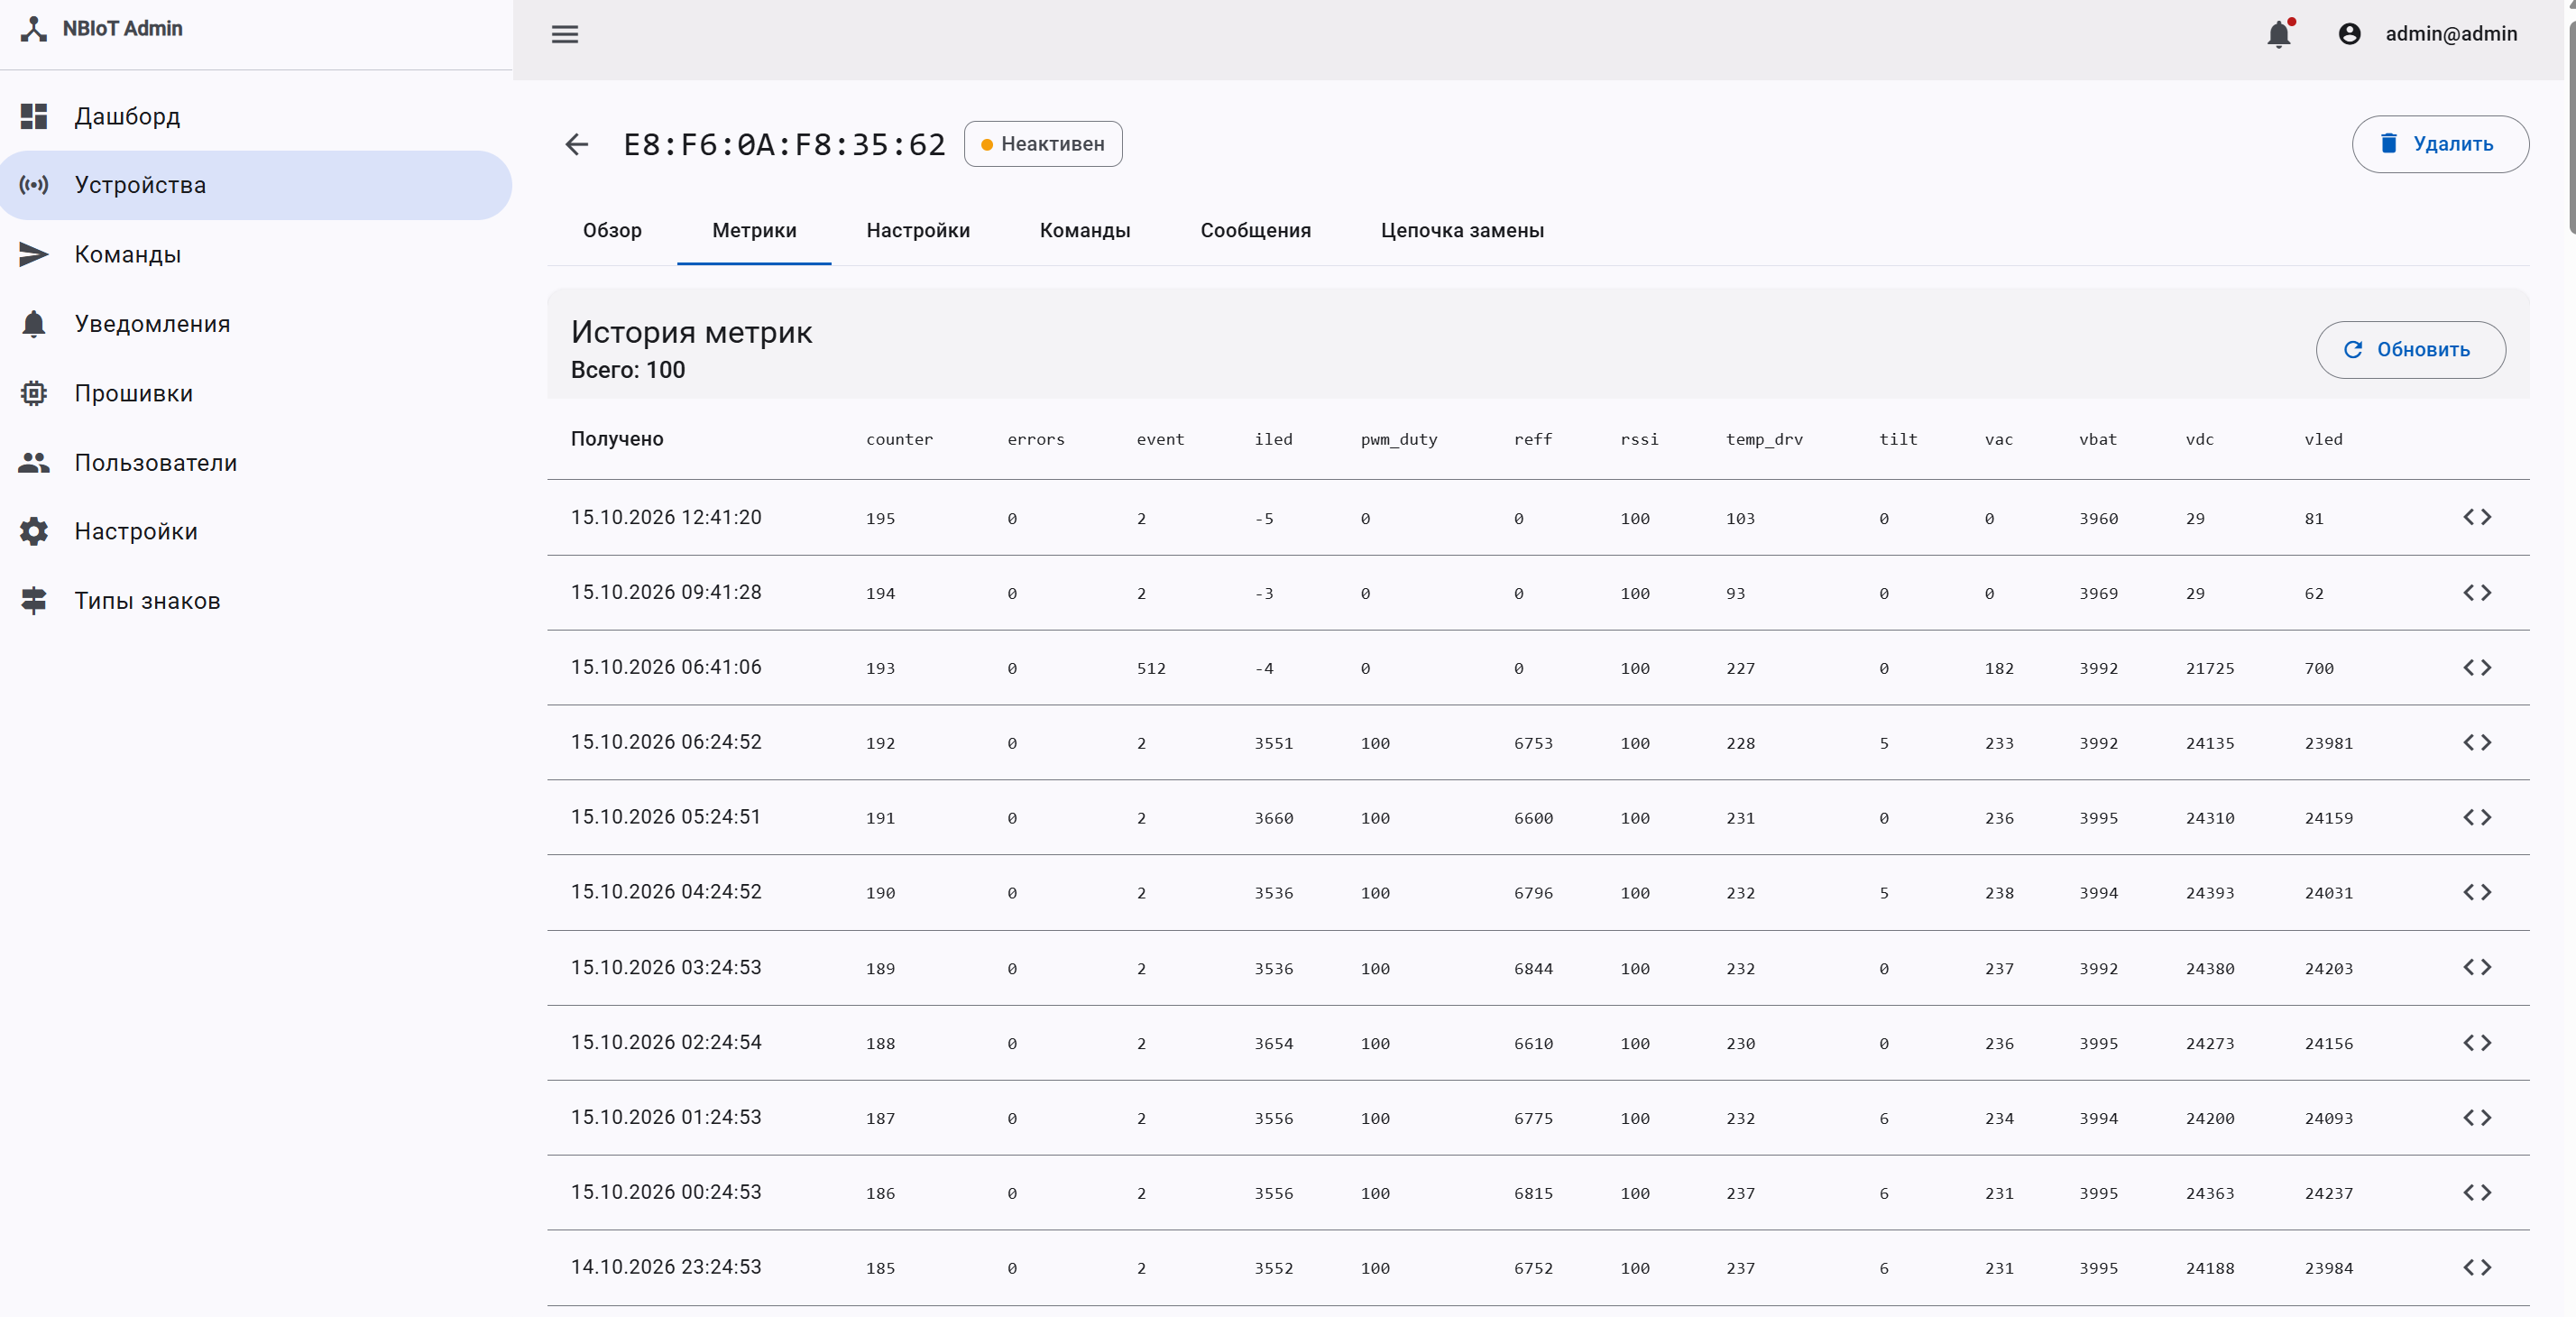
Task: Open Уведомления in the sidebar
Action: [x=256, y=323]
